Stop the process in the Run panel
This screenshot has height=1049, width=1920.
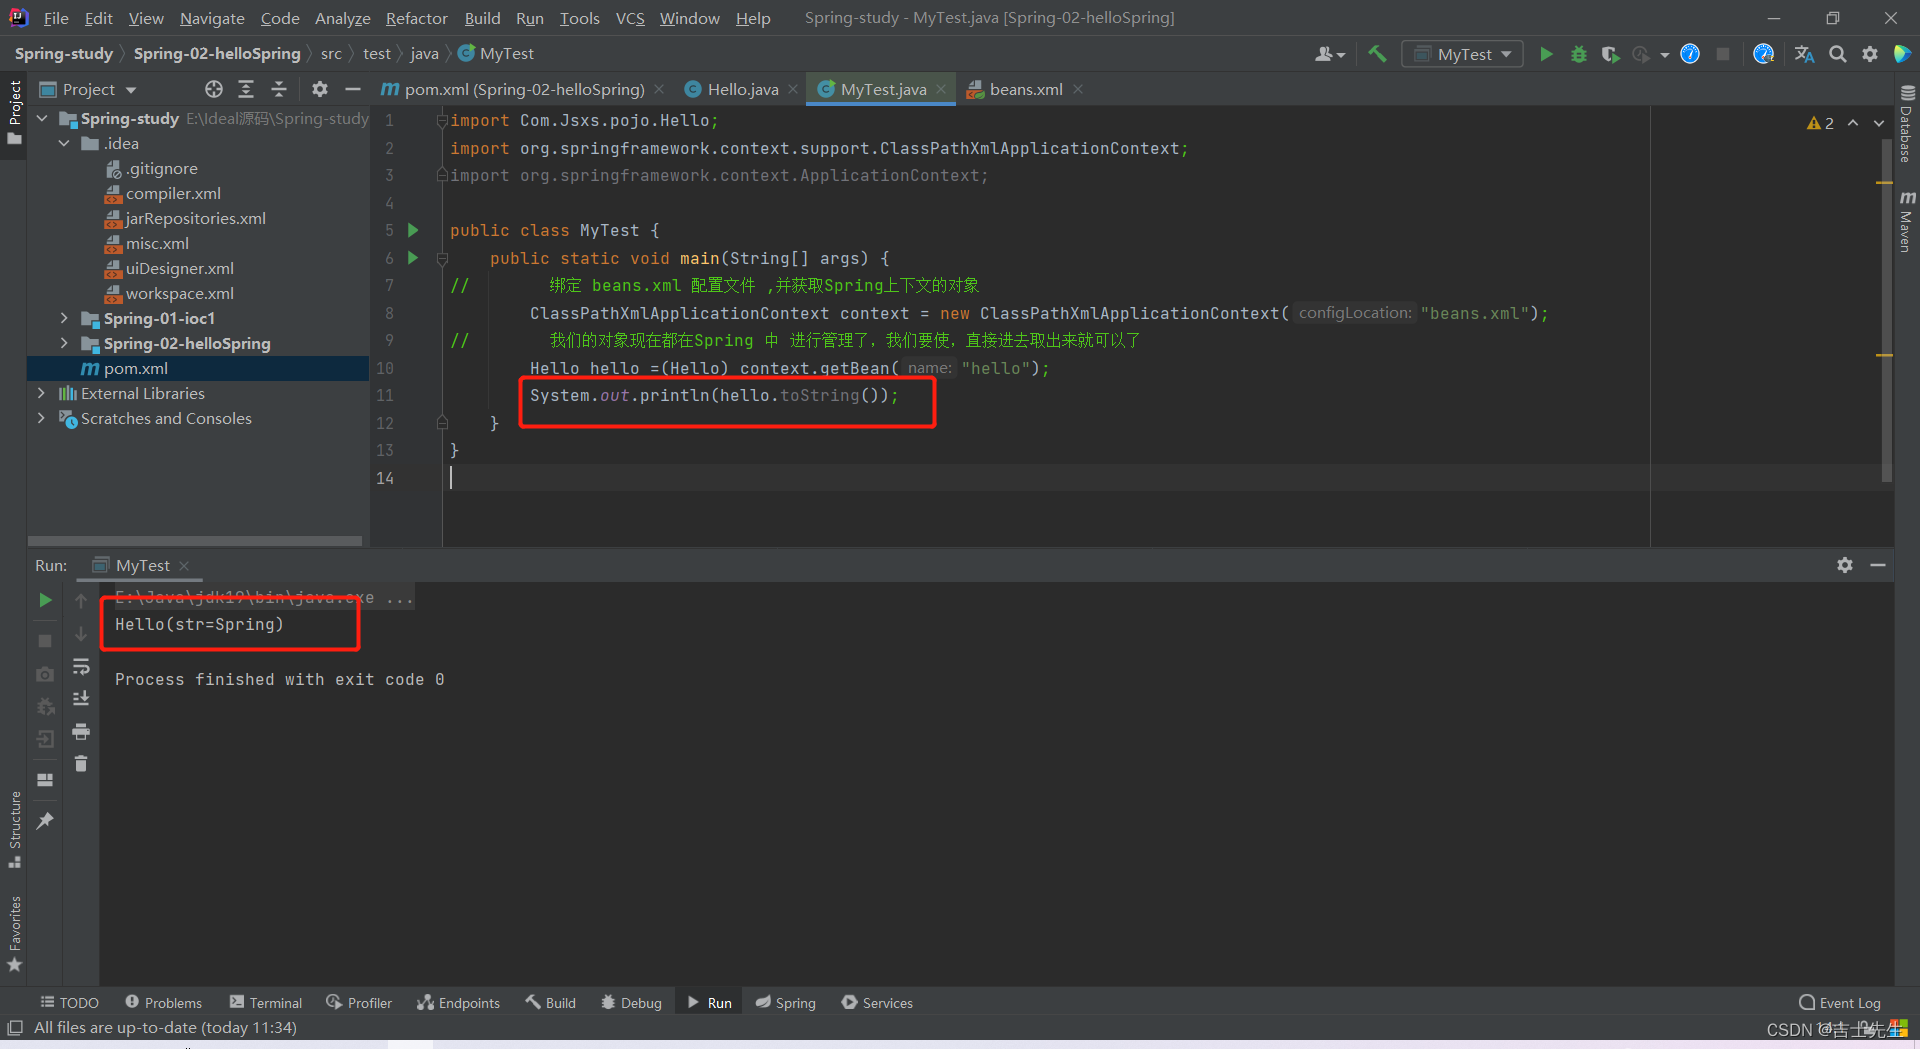(x=45, y=640)
